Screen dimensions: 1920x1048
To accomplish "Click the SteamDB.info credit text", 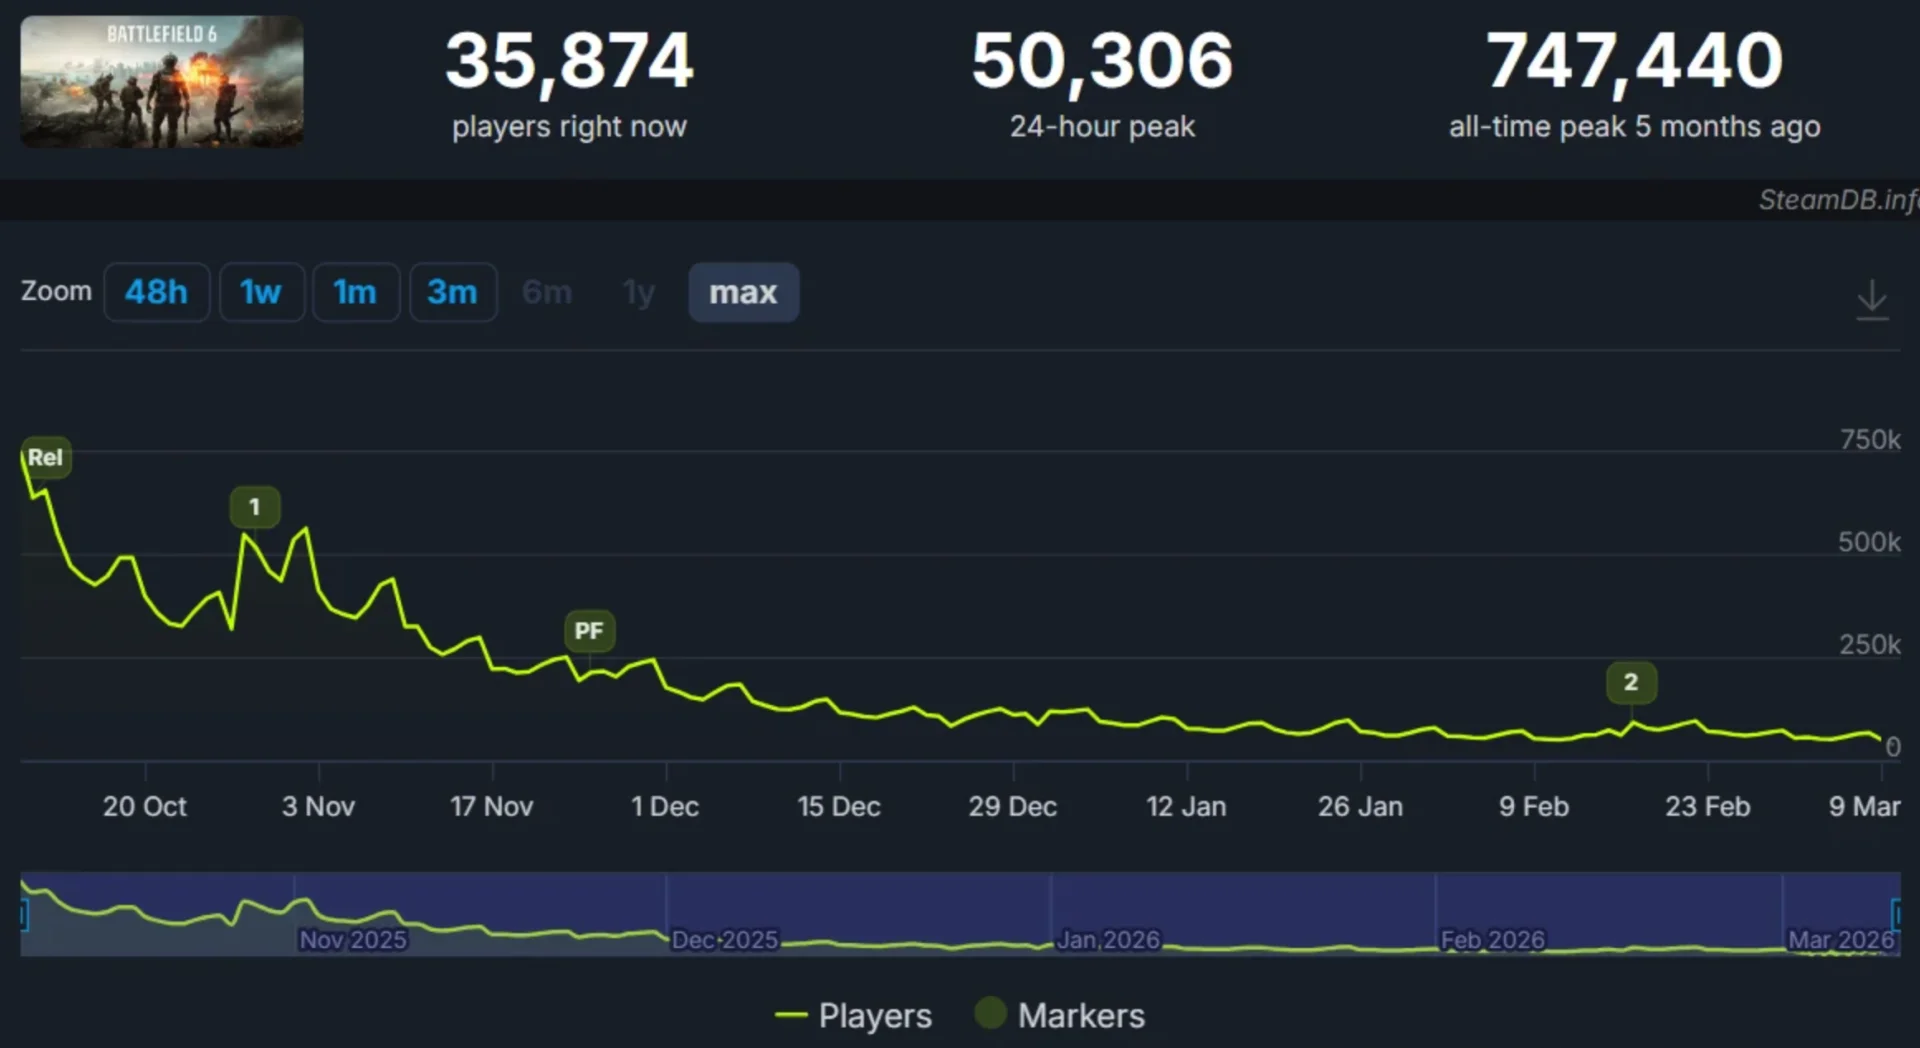I will [1838, 200].
